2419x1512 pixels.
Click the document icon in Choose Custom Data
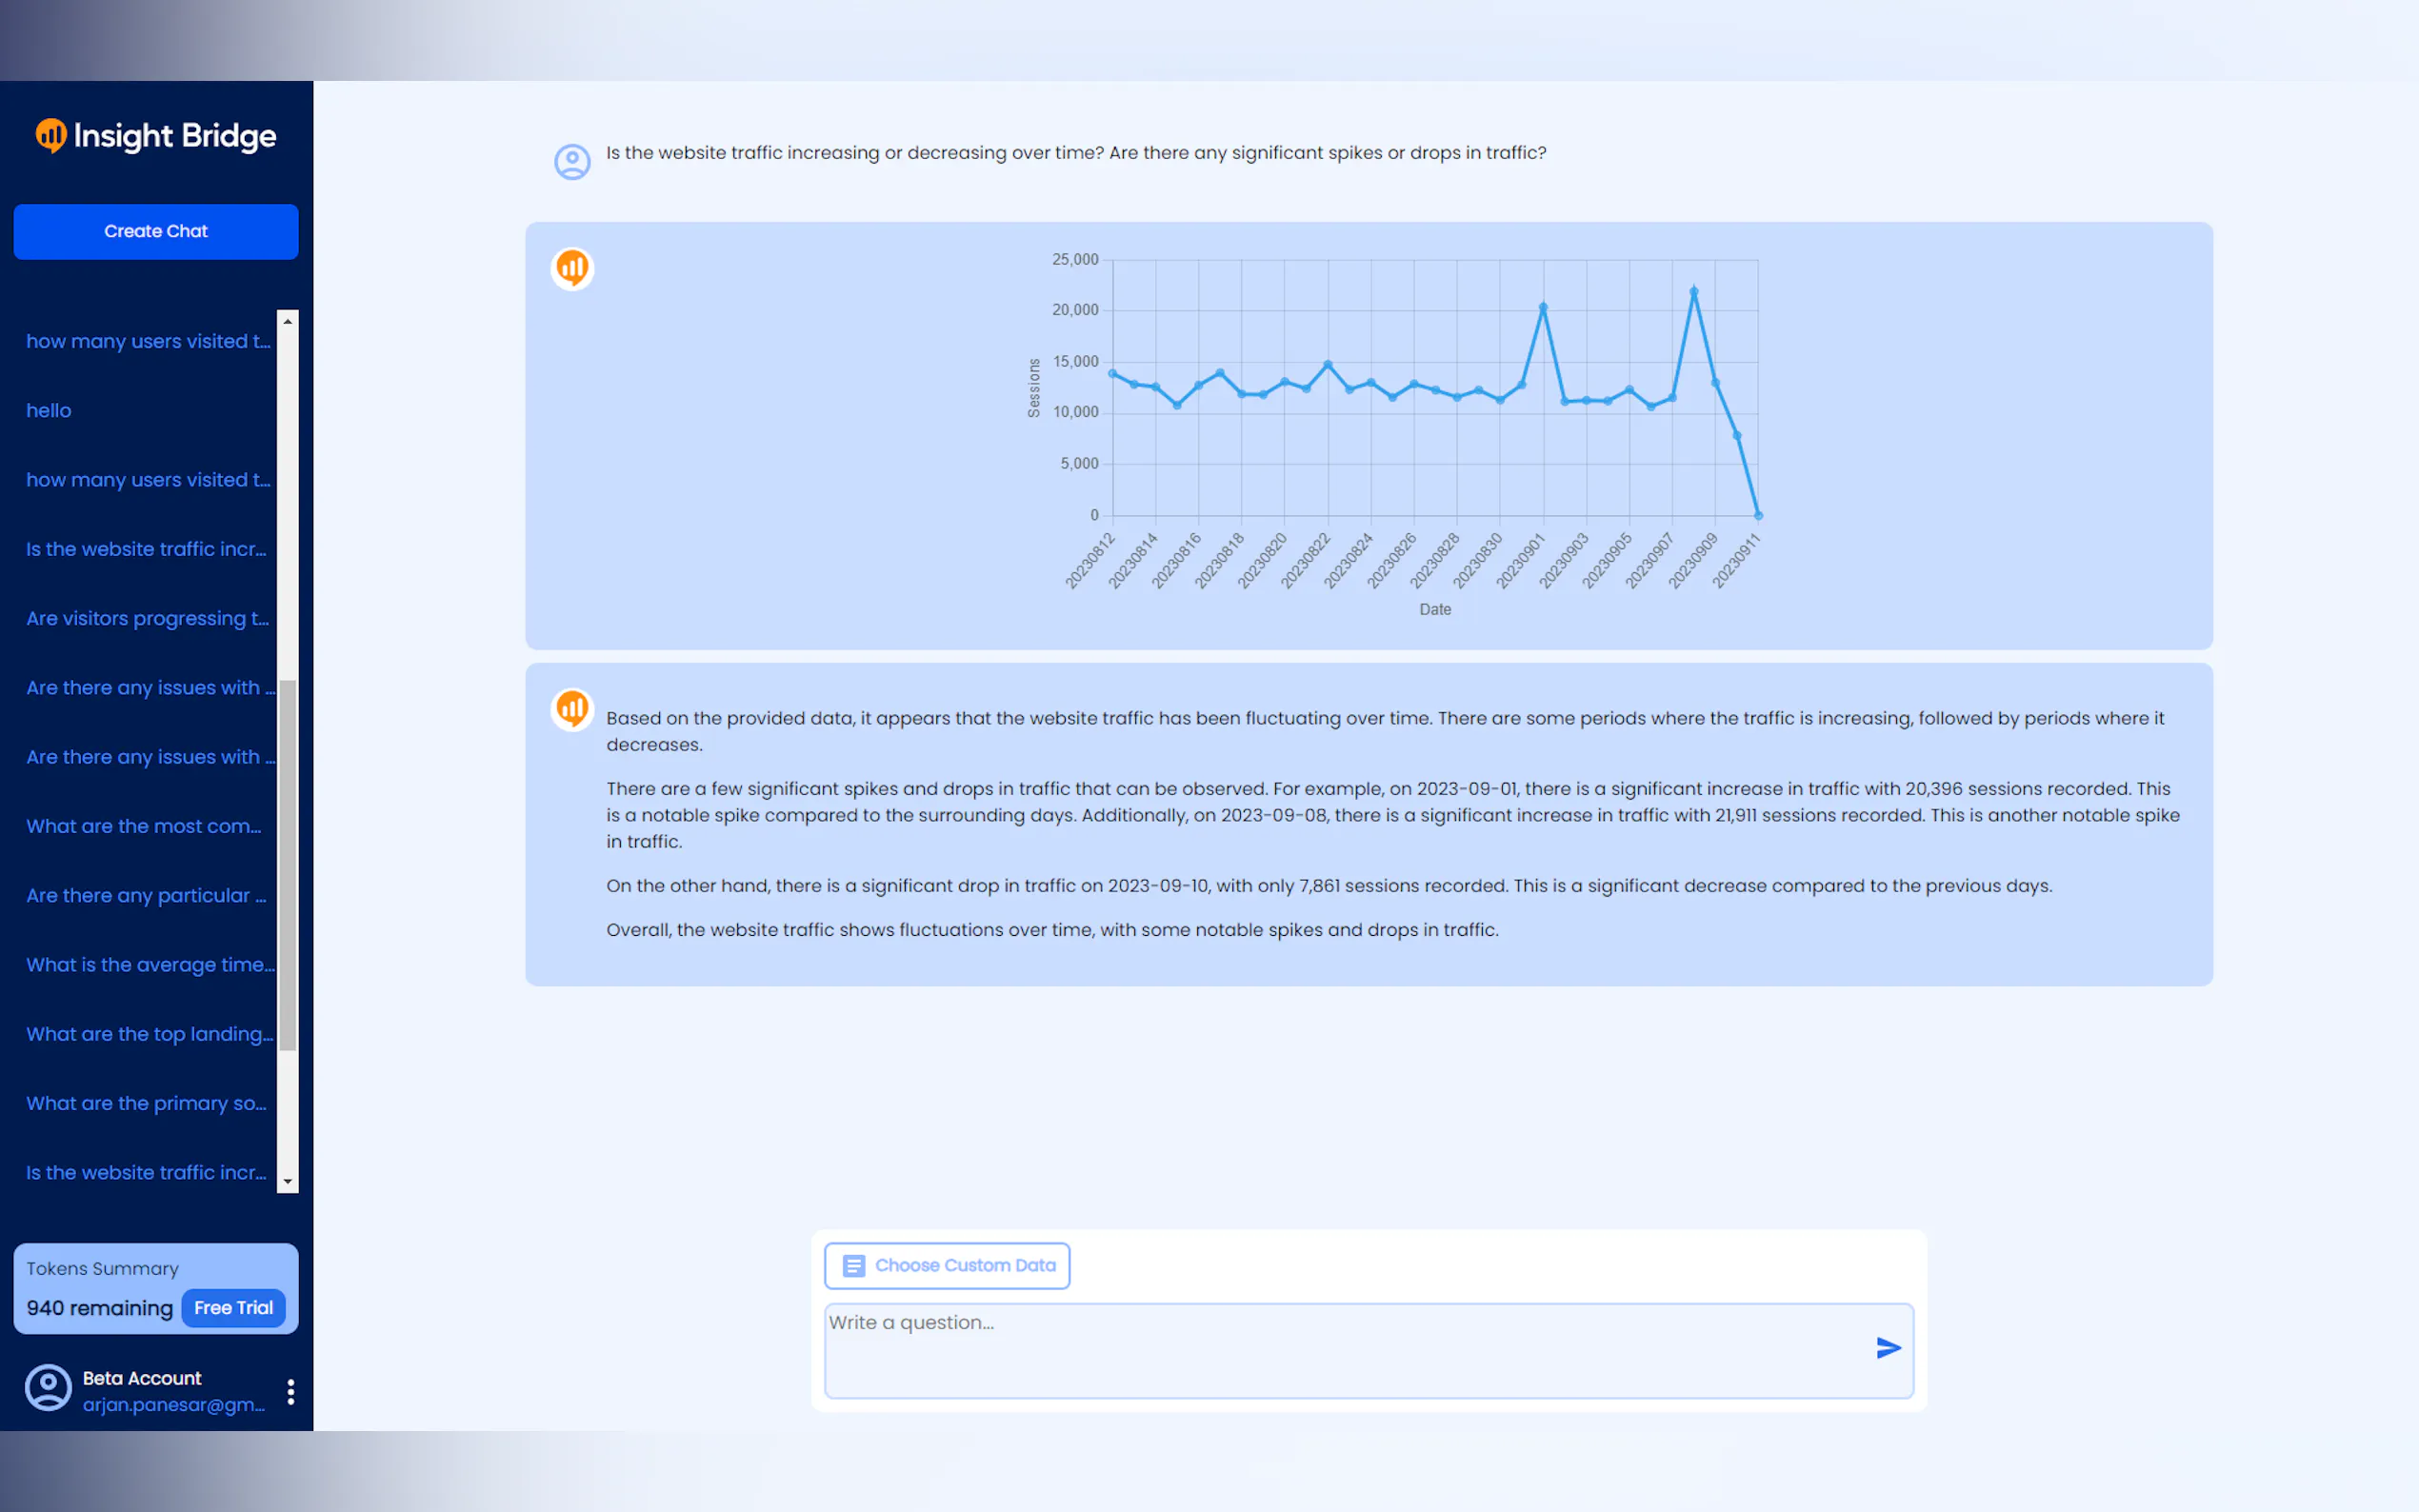coord(853,1266)
